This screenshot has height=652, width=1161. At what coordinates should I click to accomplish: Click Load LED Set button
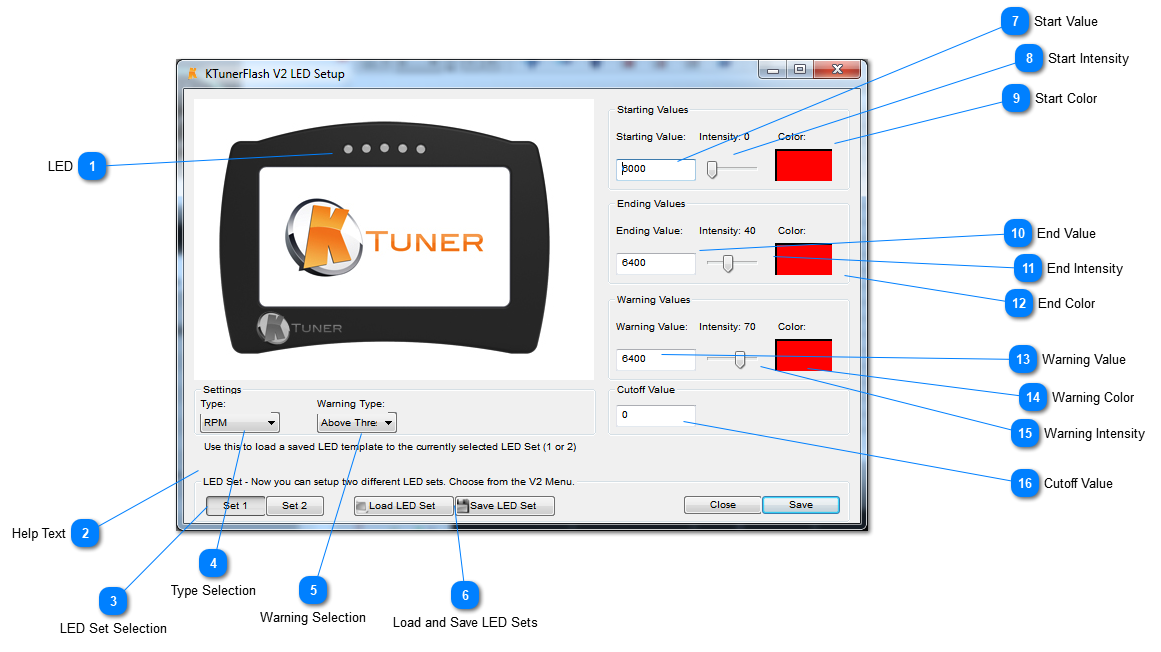(x=403, y=505)
